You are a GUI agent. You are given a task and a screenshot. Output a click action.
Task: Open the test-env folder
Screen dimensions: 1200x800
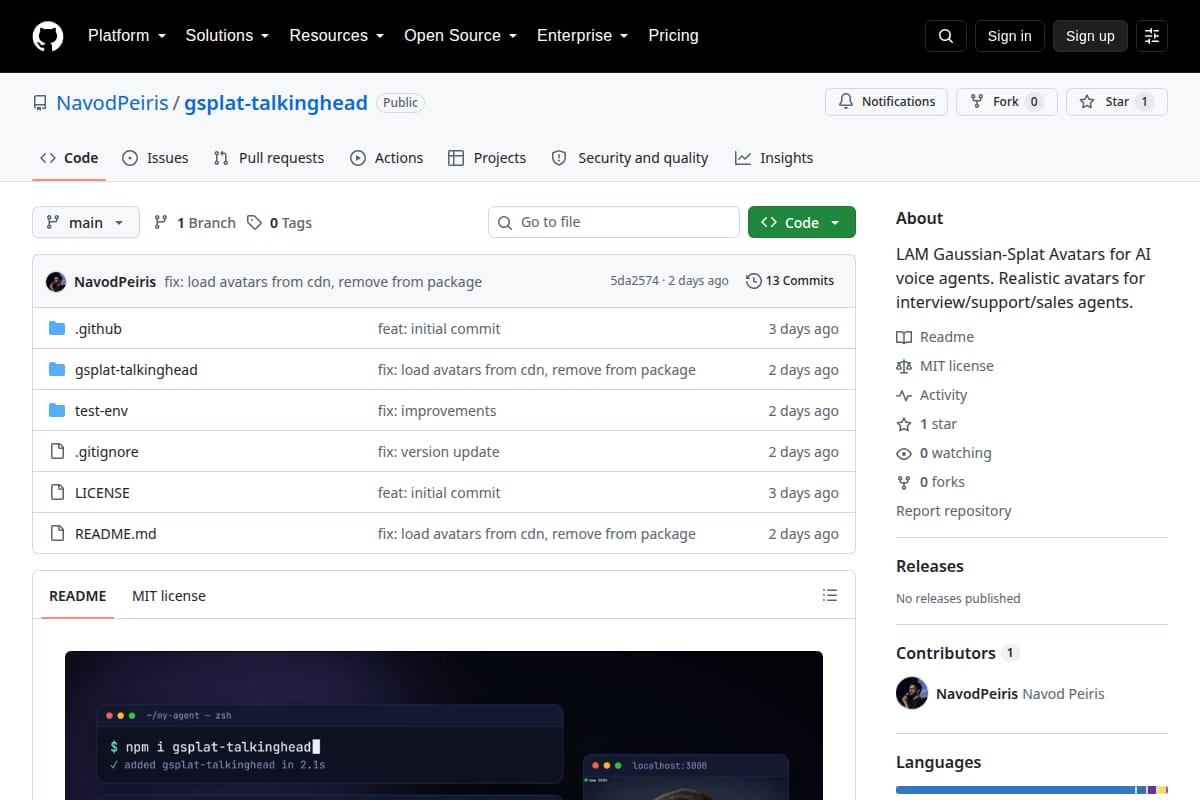(101, 411)
